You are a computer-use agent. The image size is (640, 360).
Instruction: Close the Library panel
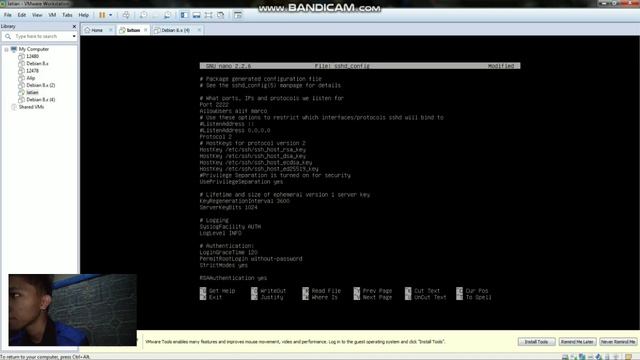point(74,26)
